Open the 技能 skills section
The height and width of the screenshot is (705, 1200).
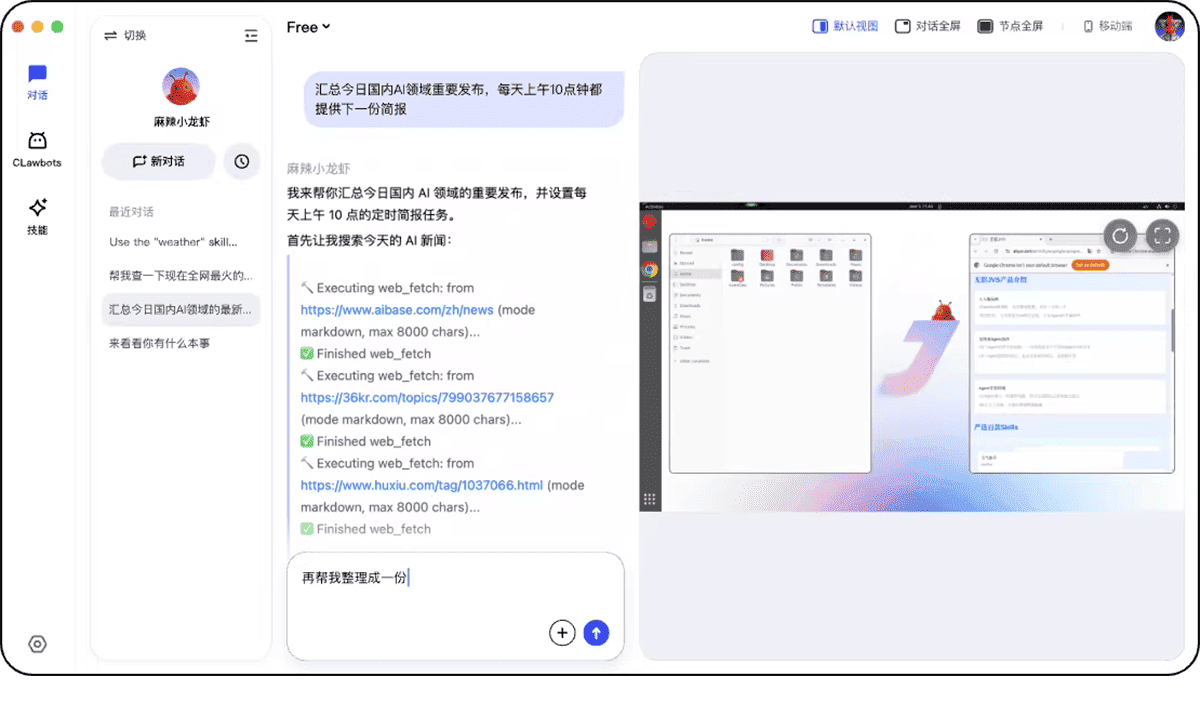click(x=37, y=216)
